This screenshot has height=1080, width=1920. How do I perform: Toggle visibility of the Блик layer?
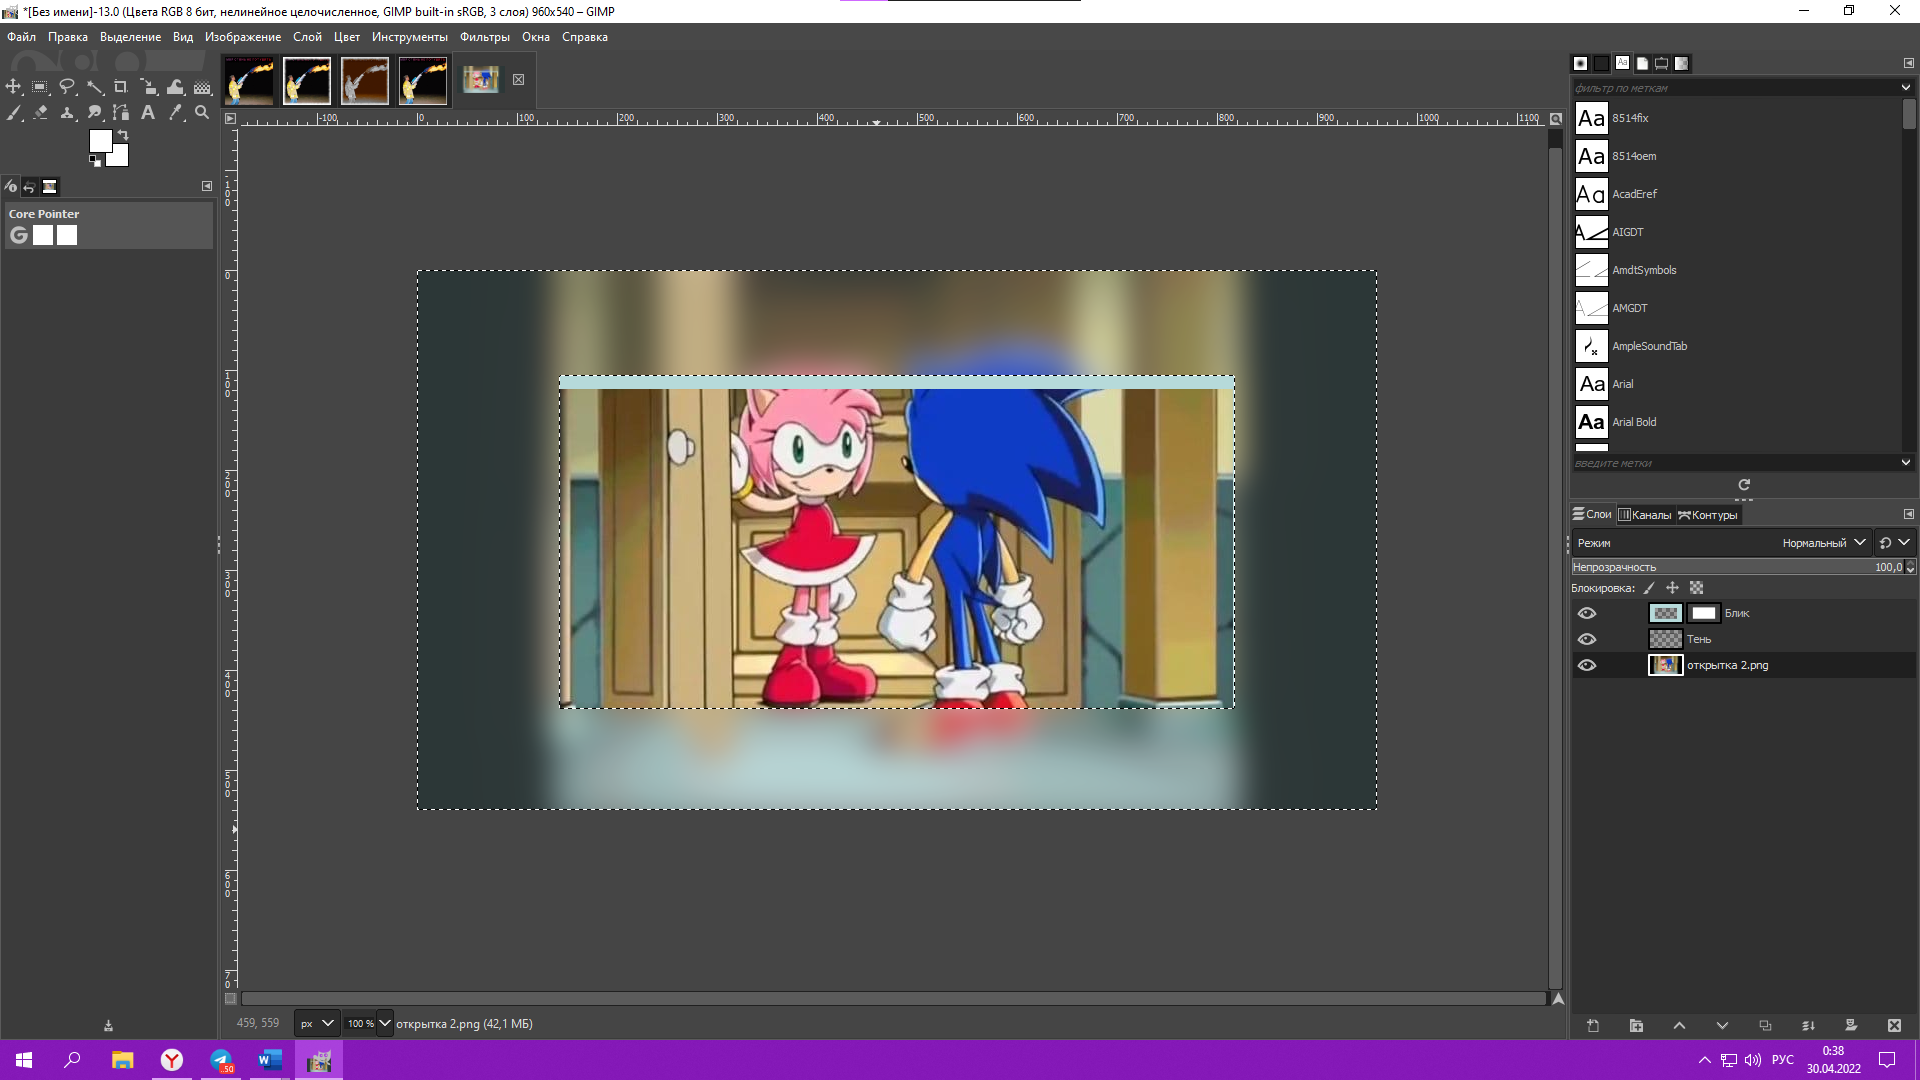1587,613
